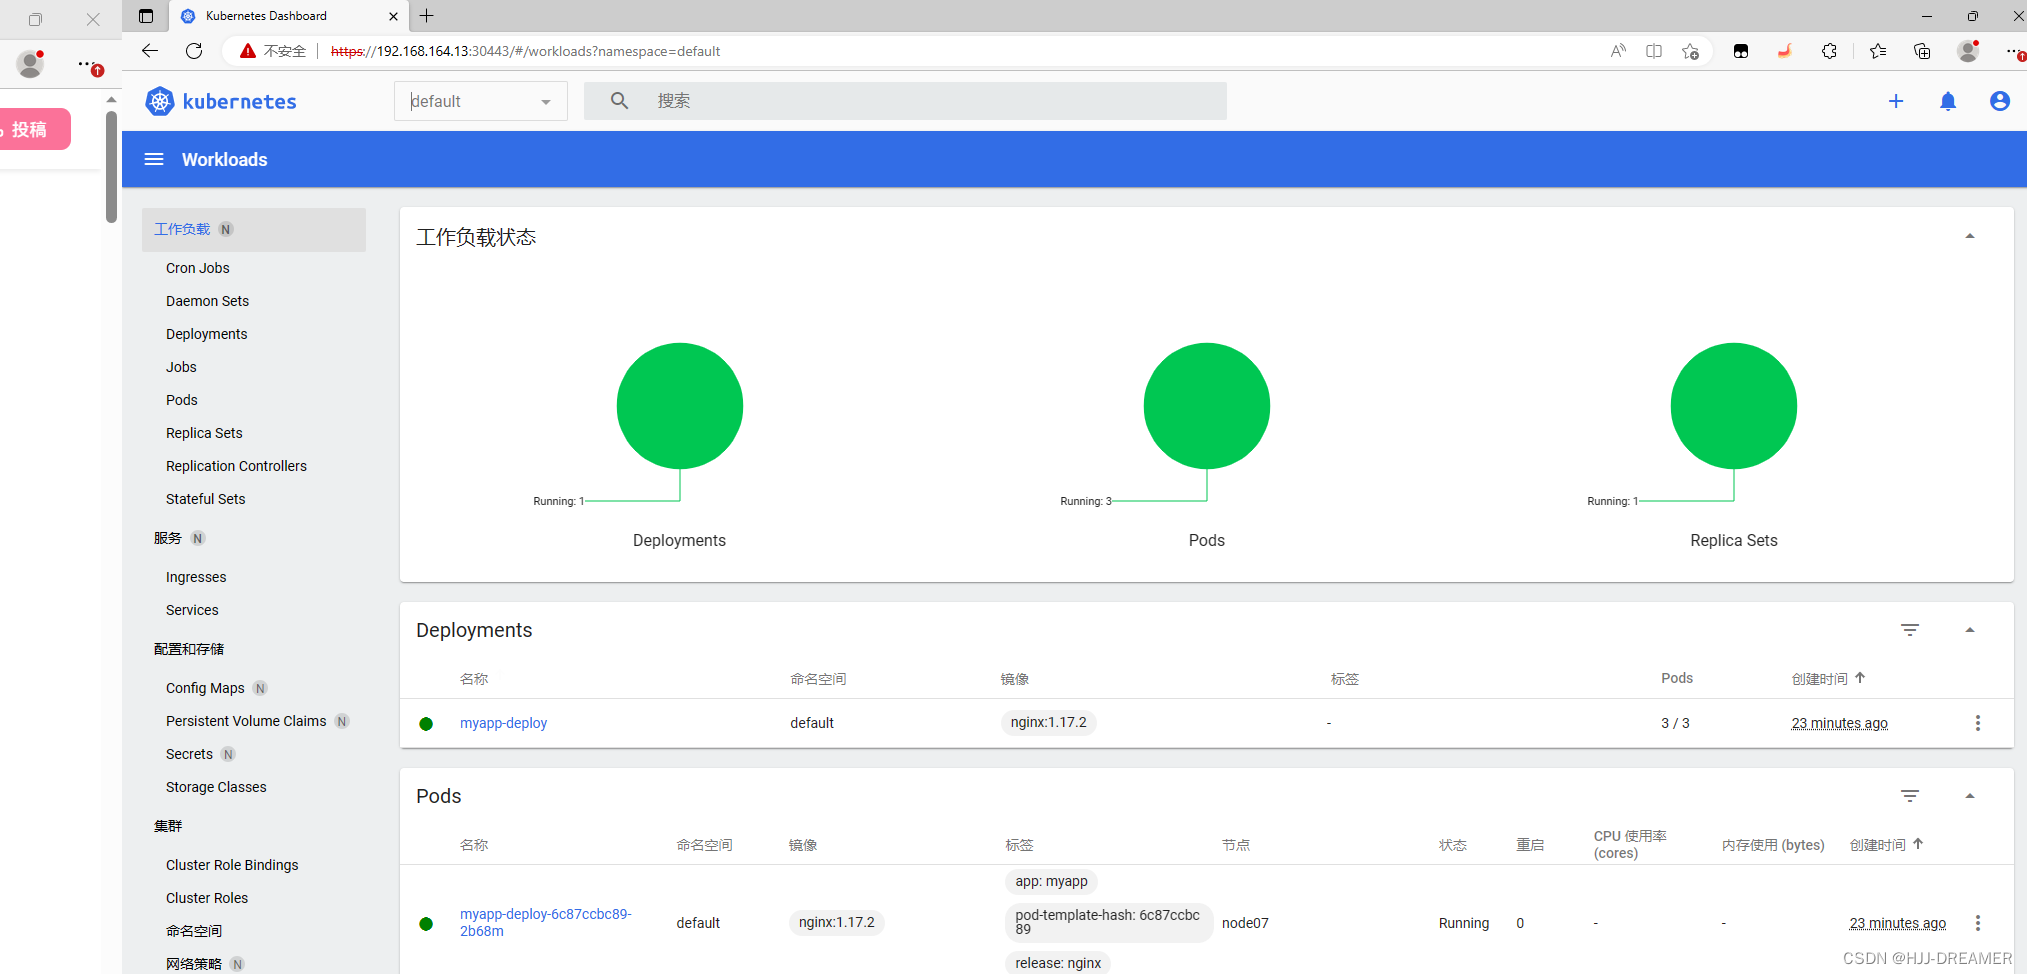The height and width of the screenshot is (974, 2027).
Task: Select Replica Sets in the sidebar
Action: tap(204, 433)
